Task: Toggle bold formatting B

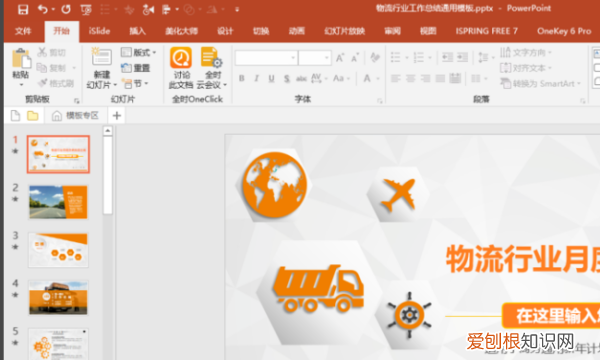Action: (242, 78)
